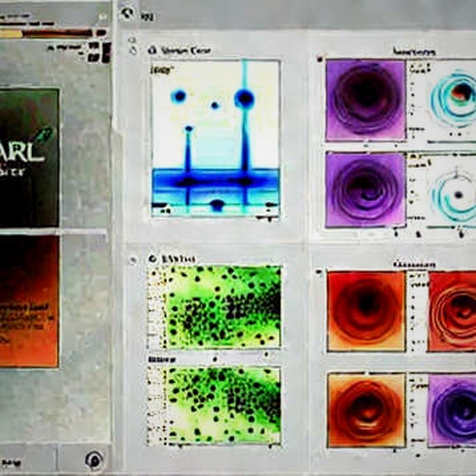Click the small icon left of the lock icon
Screen dimensions: 476x476
click(133, 51)
